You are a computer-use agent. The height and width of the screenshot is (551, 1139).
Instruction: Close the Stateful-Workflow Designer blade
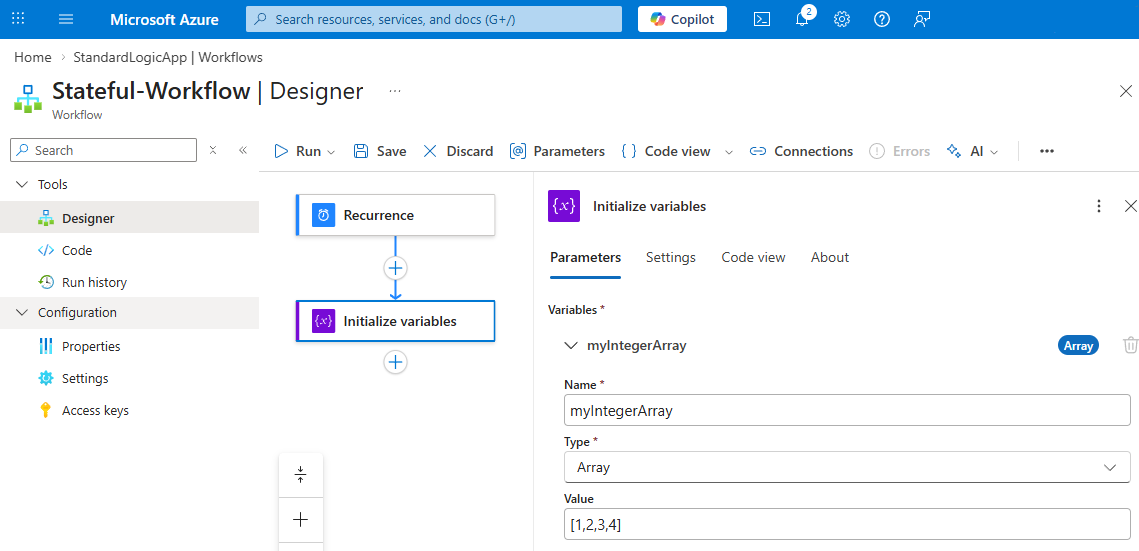(x=1125, y=91)
